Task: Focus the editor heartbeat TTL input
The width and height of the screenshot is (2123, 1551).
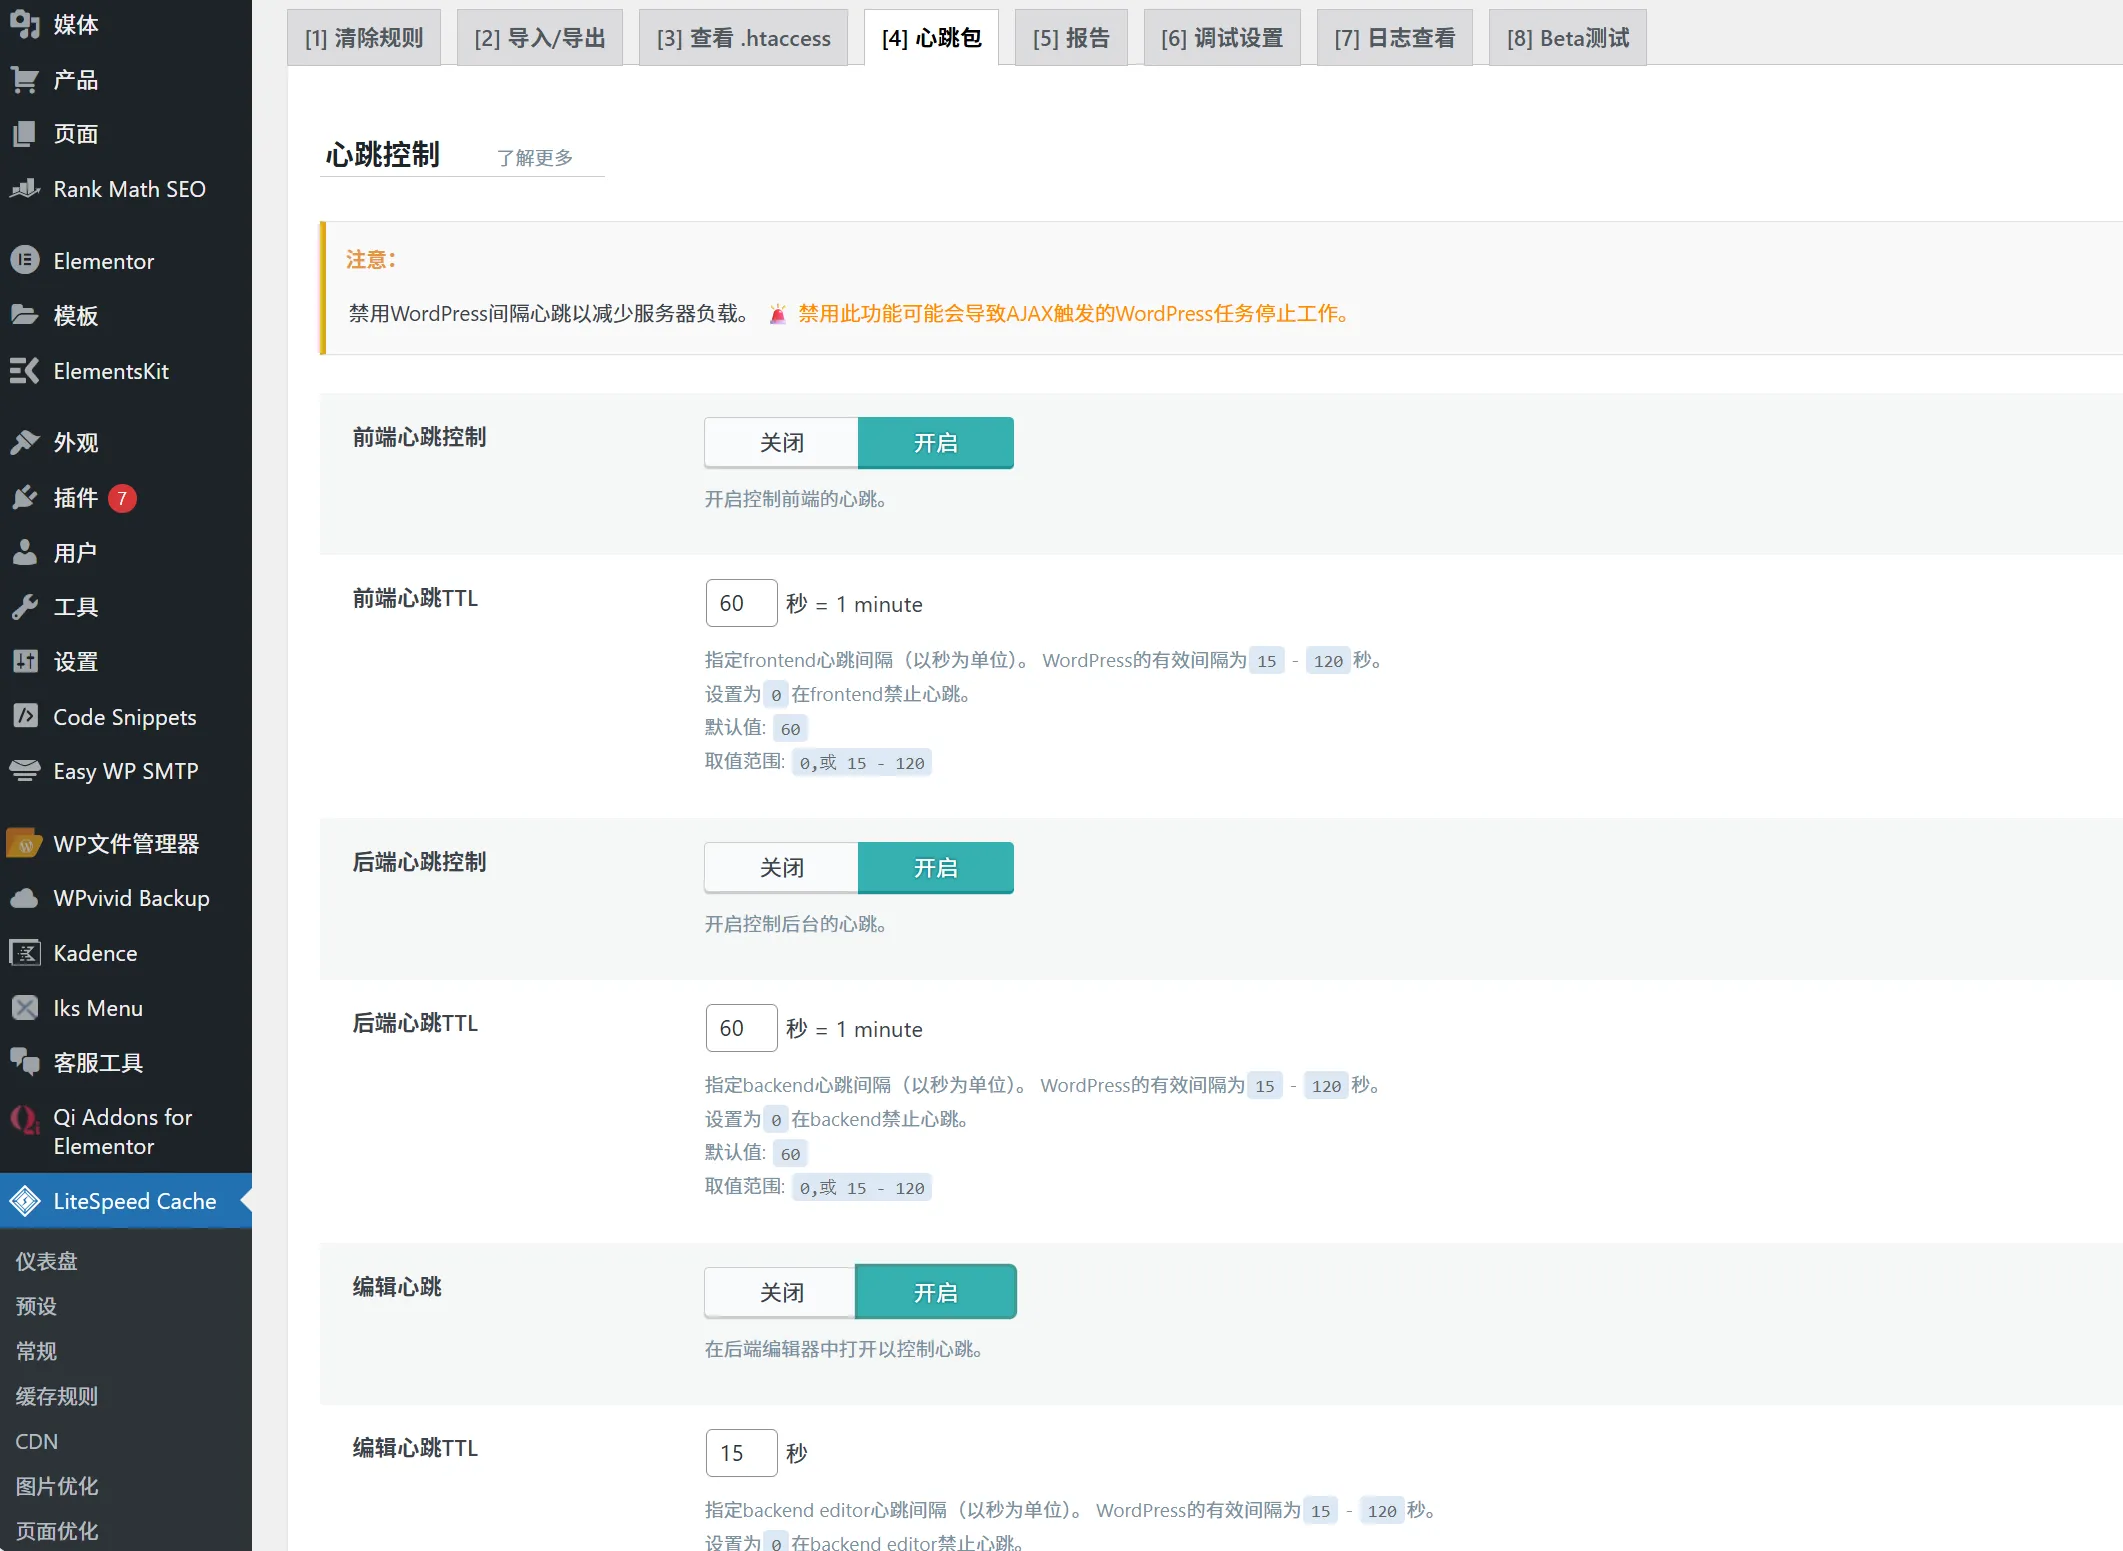Action: (x=741, y=1453)
